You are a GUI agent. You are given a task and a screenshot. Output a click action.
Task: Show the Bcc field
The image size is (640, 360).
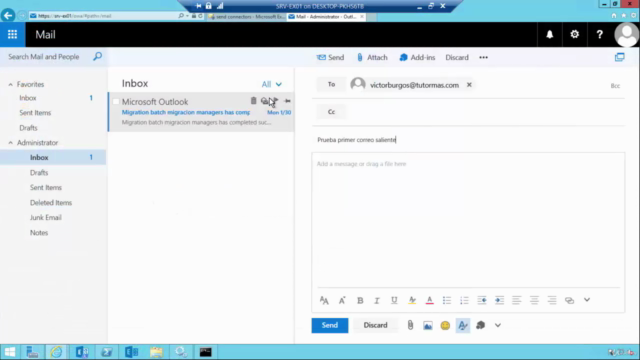(615, 86)
